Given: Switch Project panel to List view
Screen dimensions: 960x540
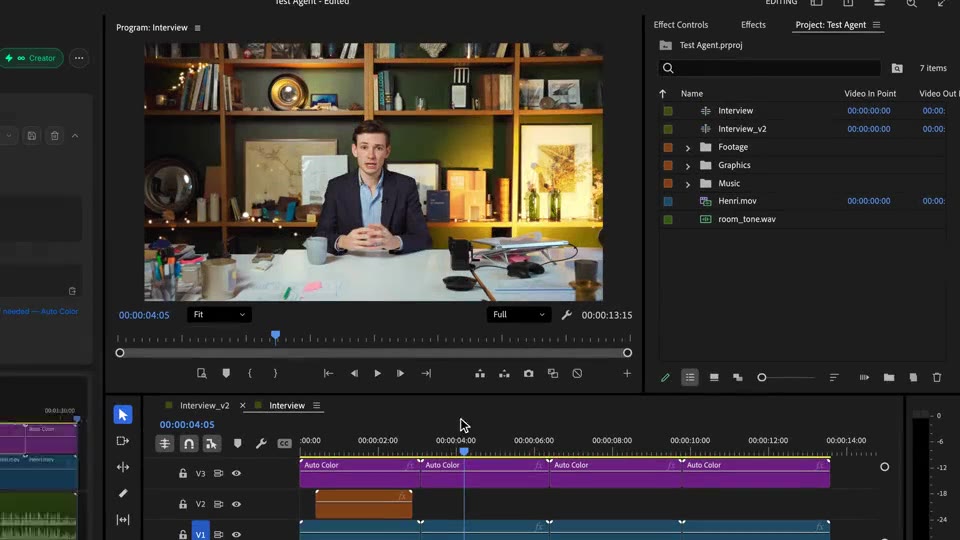Looking at the screenshot, I should coord(690,378).
